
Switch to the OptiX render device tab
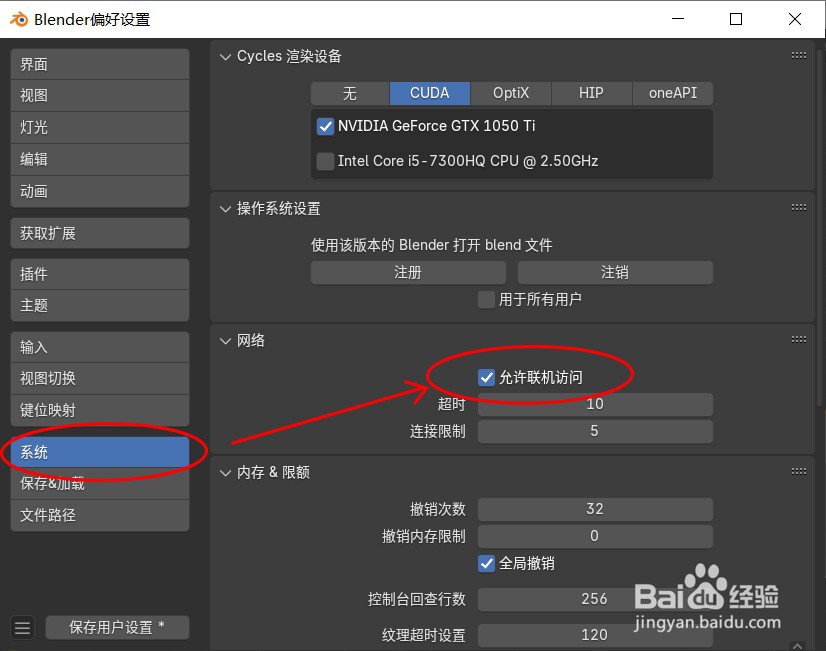click(x=511, y=92)
